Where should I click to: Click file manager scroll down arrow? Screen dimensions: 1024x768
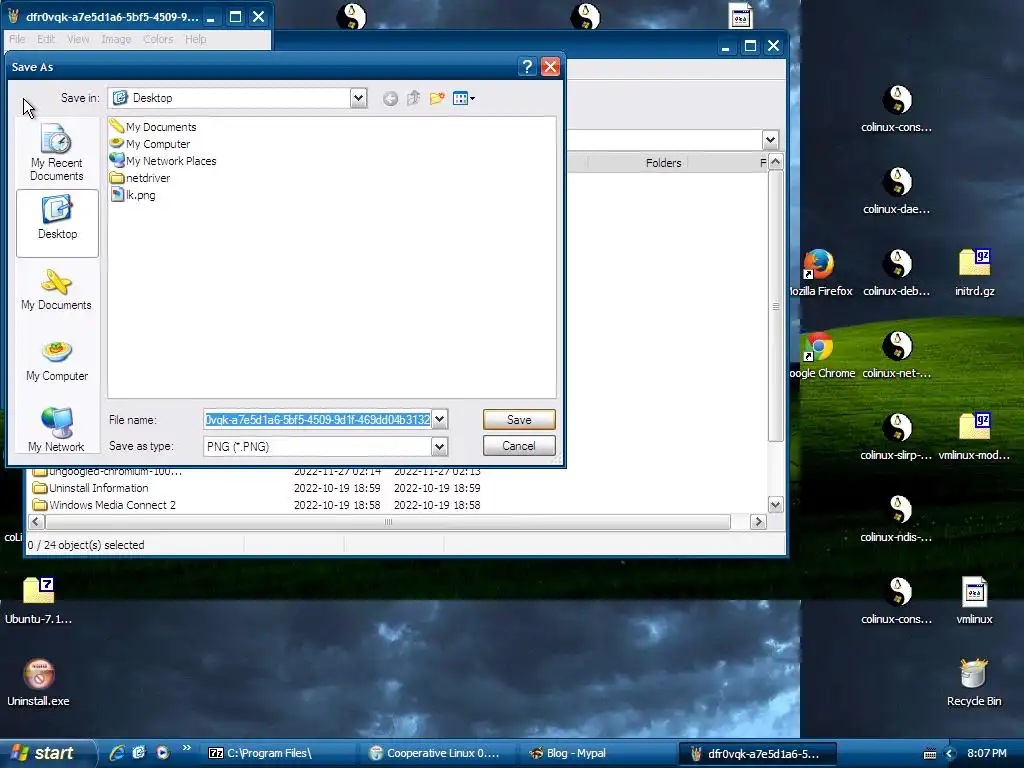point(775,504)
